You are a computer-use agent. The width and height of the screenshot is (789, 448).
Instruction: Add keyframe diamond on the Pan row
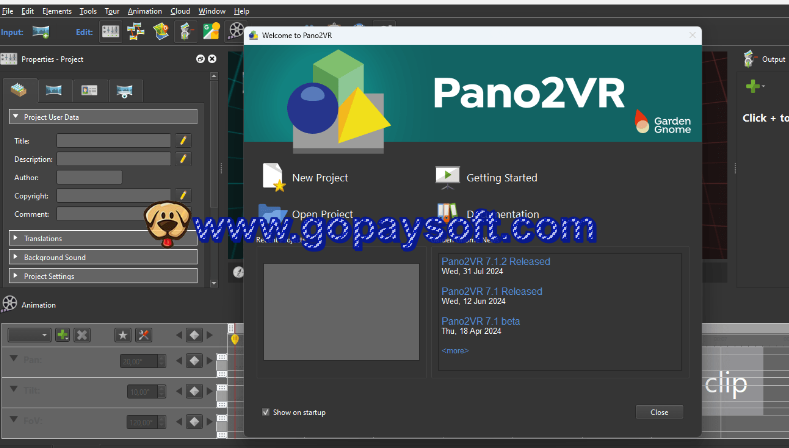coord(194,360)
